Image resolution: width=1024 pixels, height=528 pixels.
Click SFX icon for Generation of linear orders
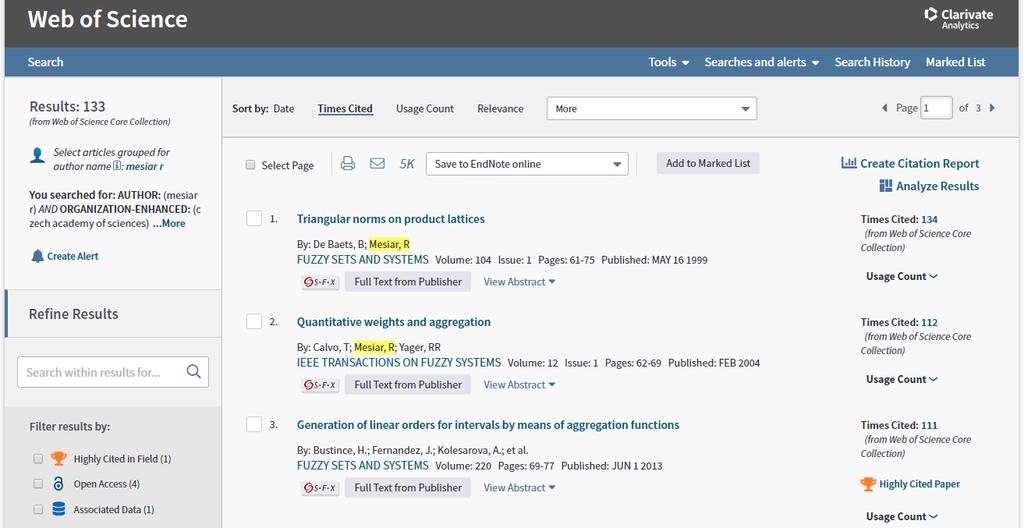pyautogui.click(x=320, y=487)
